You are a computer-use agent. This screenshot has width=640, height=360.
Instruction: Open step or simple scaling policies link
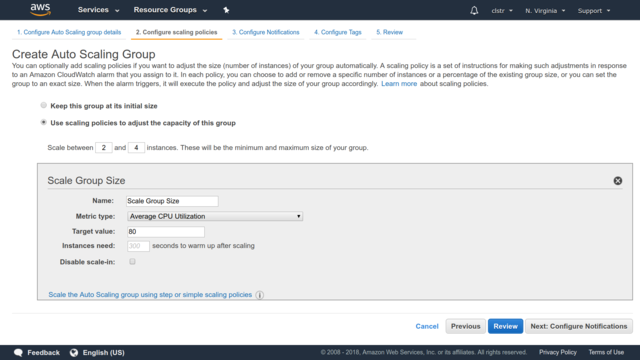(150, 295)
